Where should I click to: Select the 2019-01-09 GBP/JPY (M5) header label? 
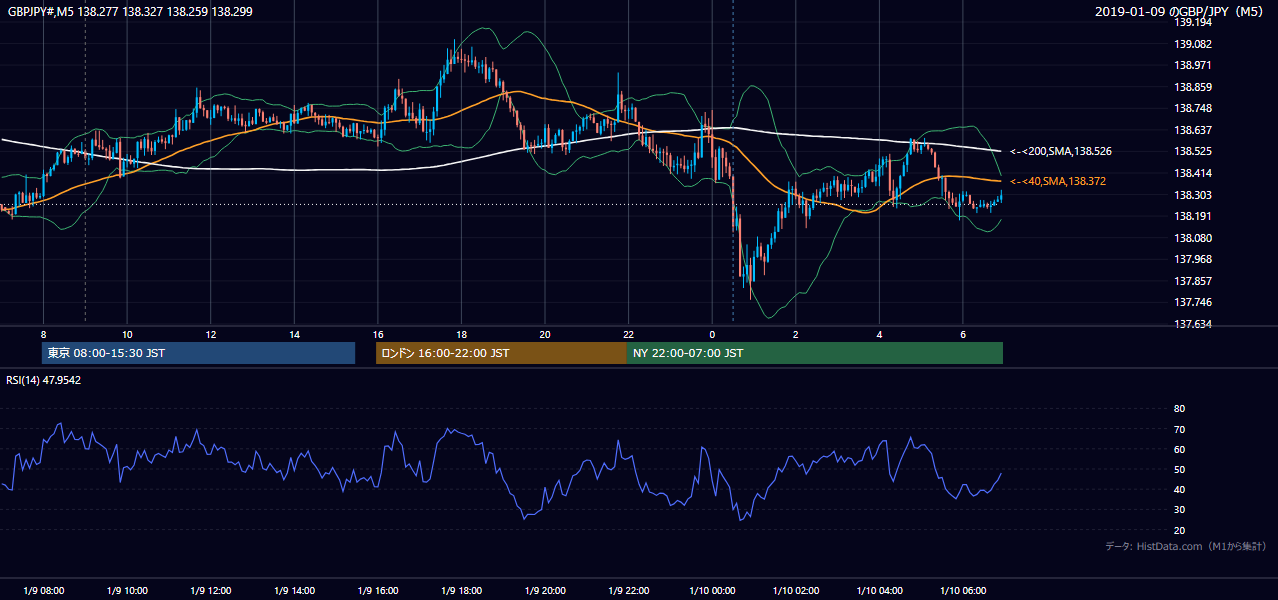click(1180, 11)
